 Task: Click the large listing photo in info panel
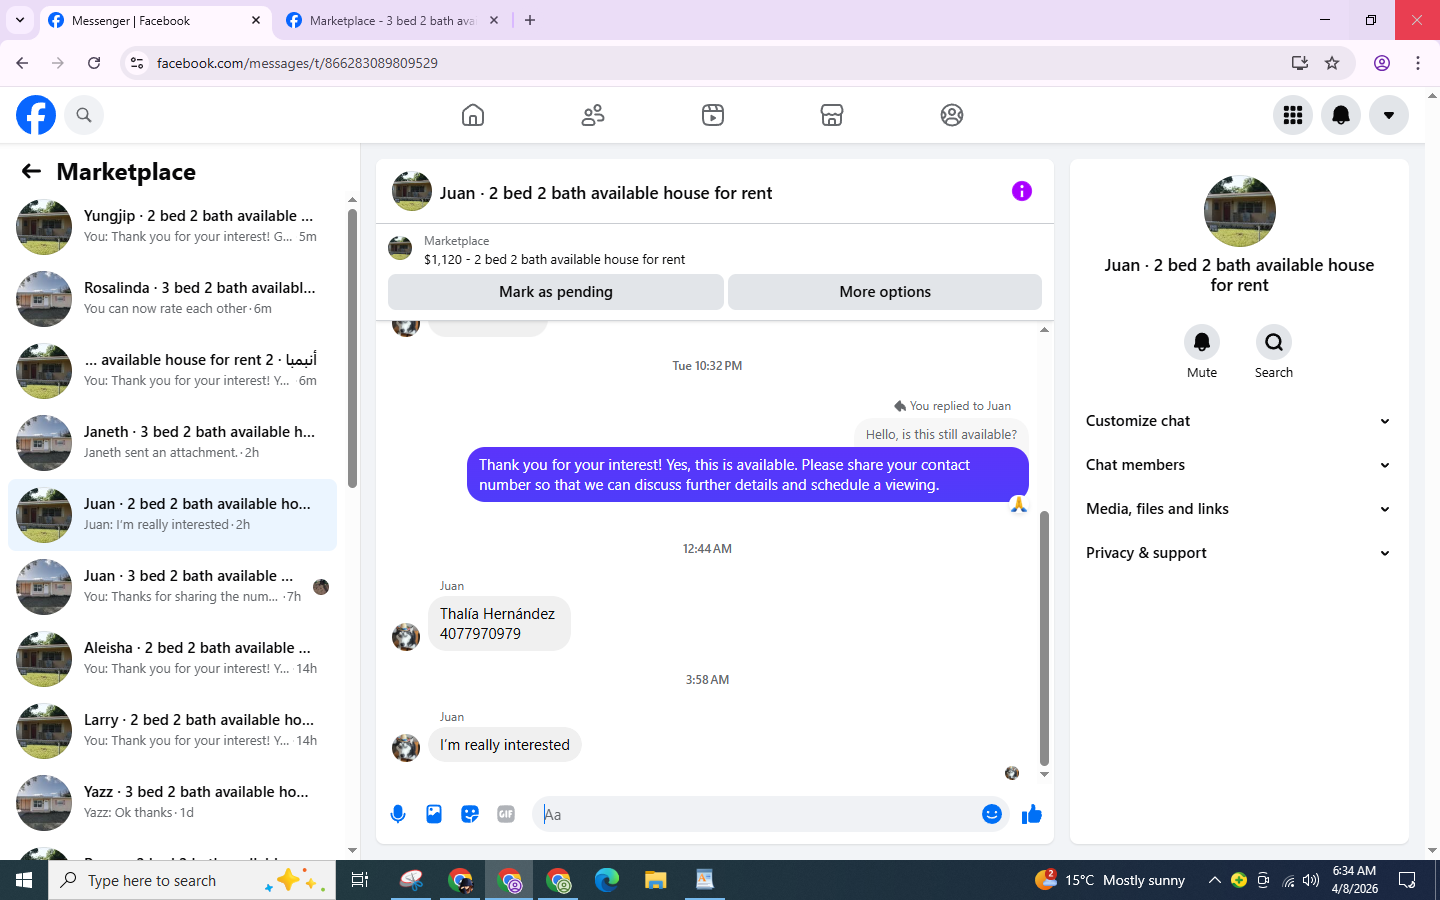(1240, 211)
